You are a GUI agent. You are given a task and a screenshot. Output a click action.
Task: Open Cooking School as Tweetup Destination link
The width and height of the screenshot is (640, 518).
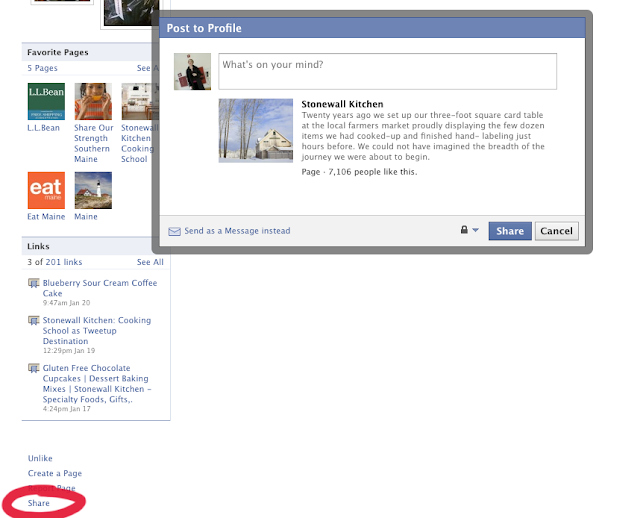pos(97,331)
